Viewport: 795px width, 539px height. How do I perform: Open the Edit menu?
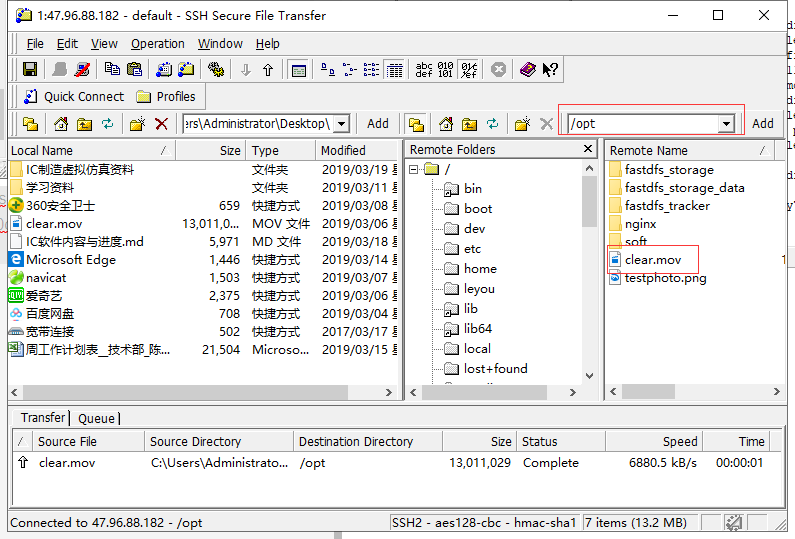click(67, 44)
